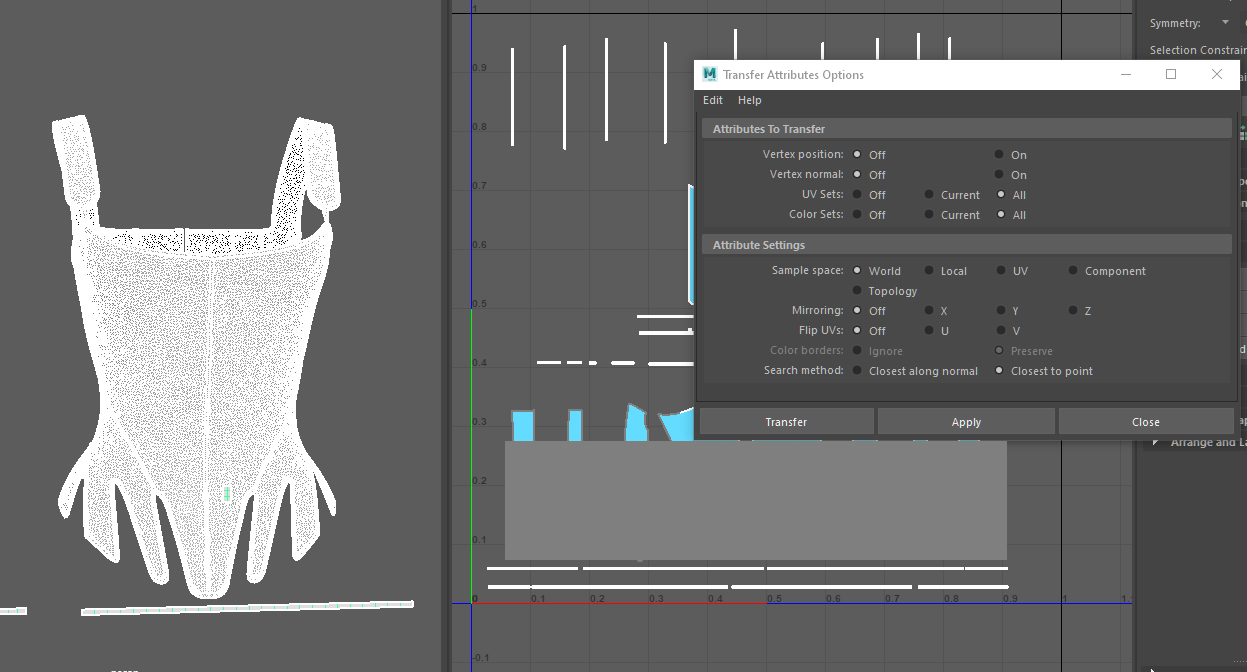1247x672 pixels.
Task: Choose Topology sample space
Action: point(857,291)
